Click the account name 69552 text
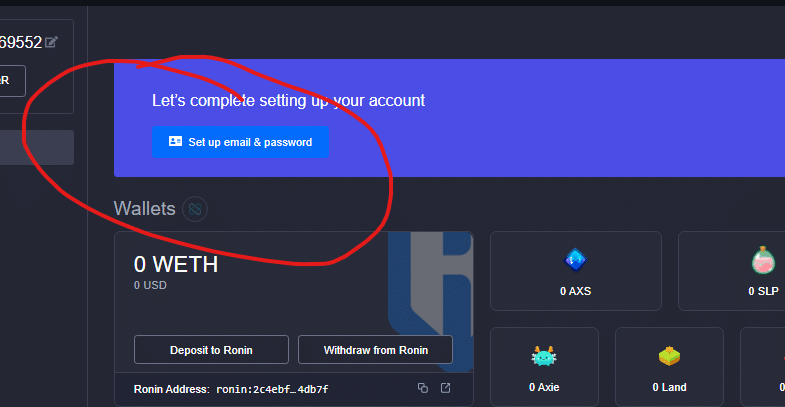This screenshot has width=785, height=407. tap(21, 43)
